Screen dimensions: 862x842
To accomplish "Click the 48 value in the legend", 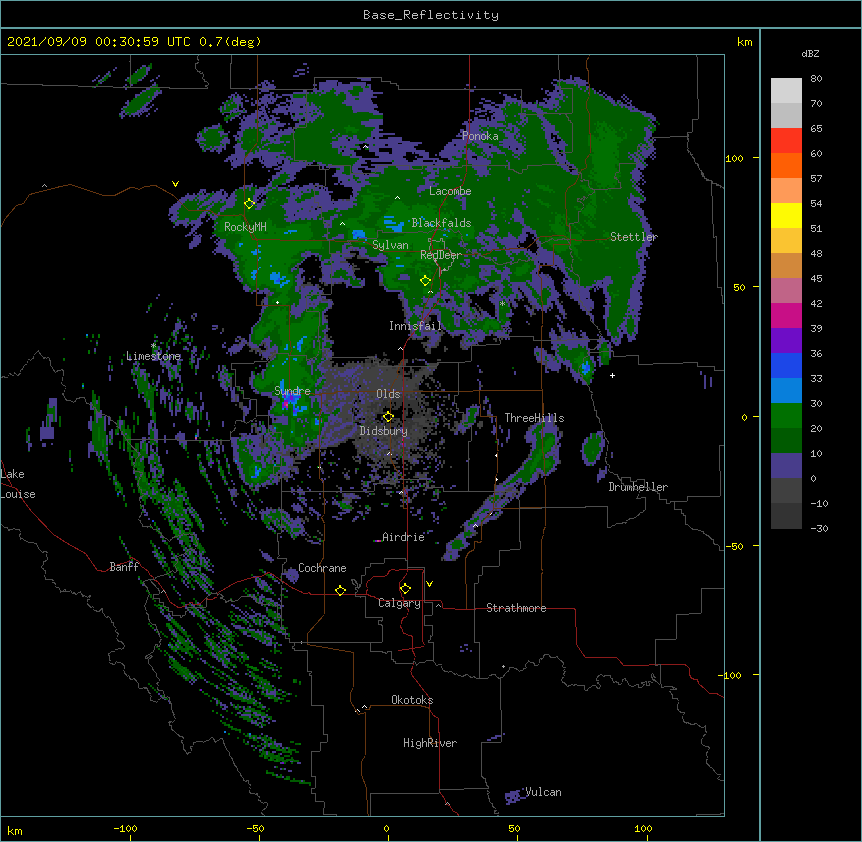I will [816, 253].
